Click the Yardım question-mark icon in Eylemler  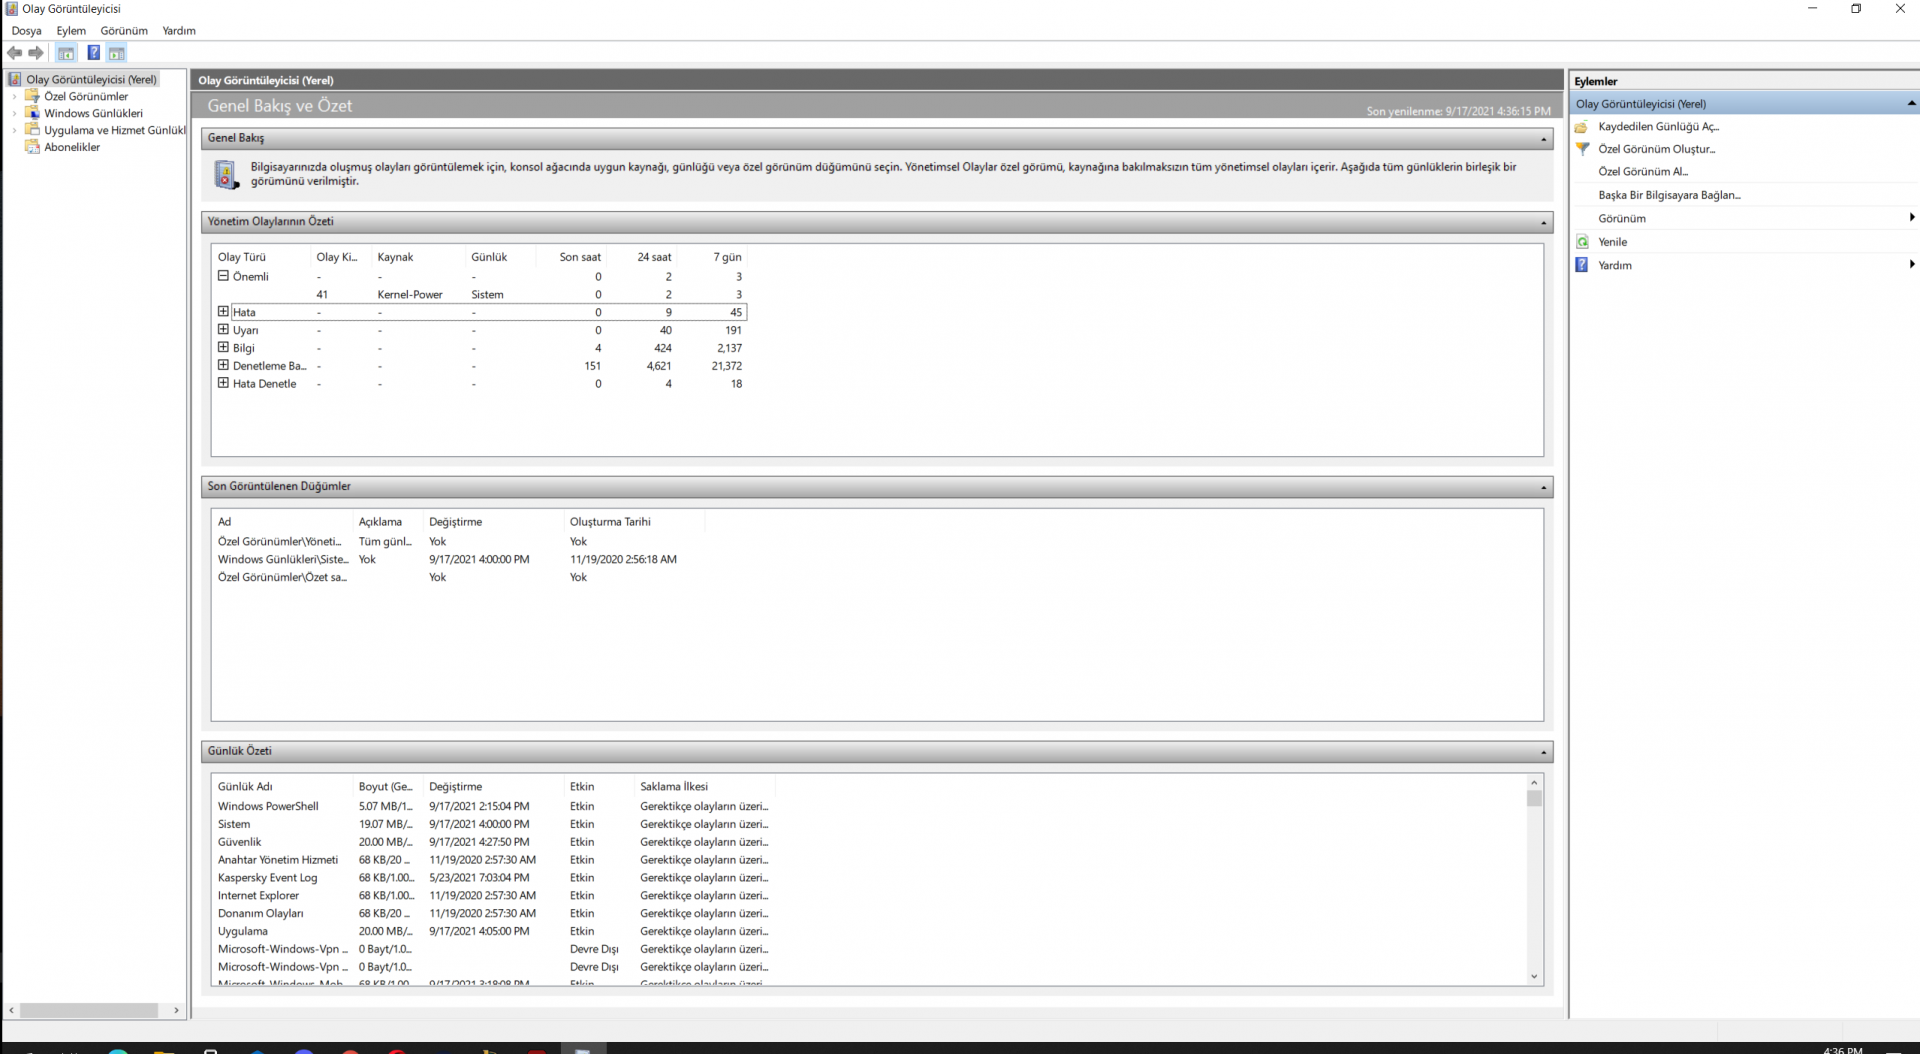coord(1582,265)
